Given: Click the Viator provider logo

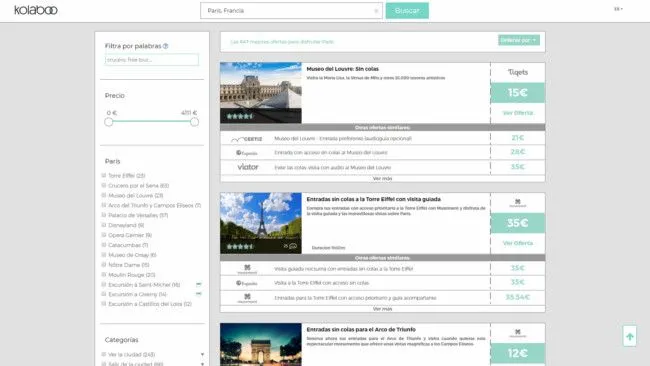Looking at the screenshot, I should click(x=247, y=167).
